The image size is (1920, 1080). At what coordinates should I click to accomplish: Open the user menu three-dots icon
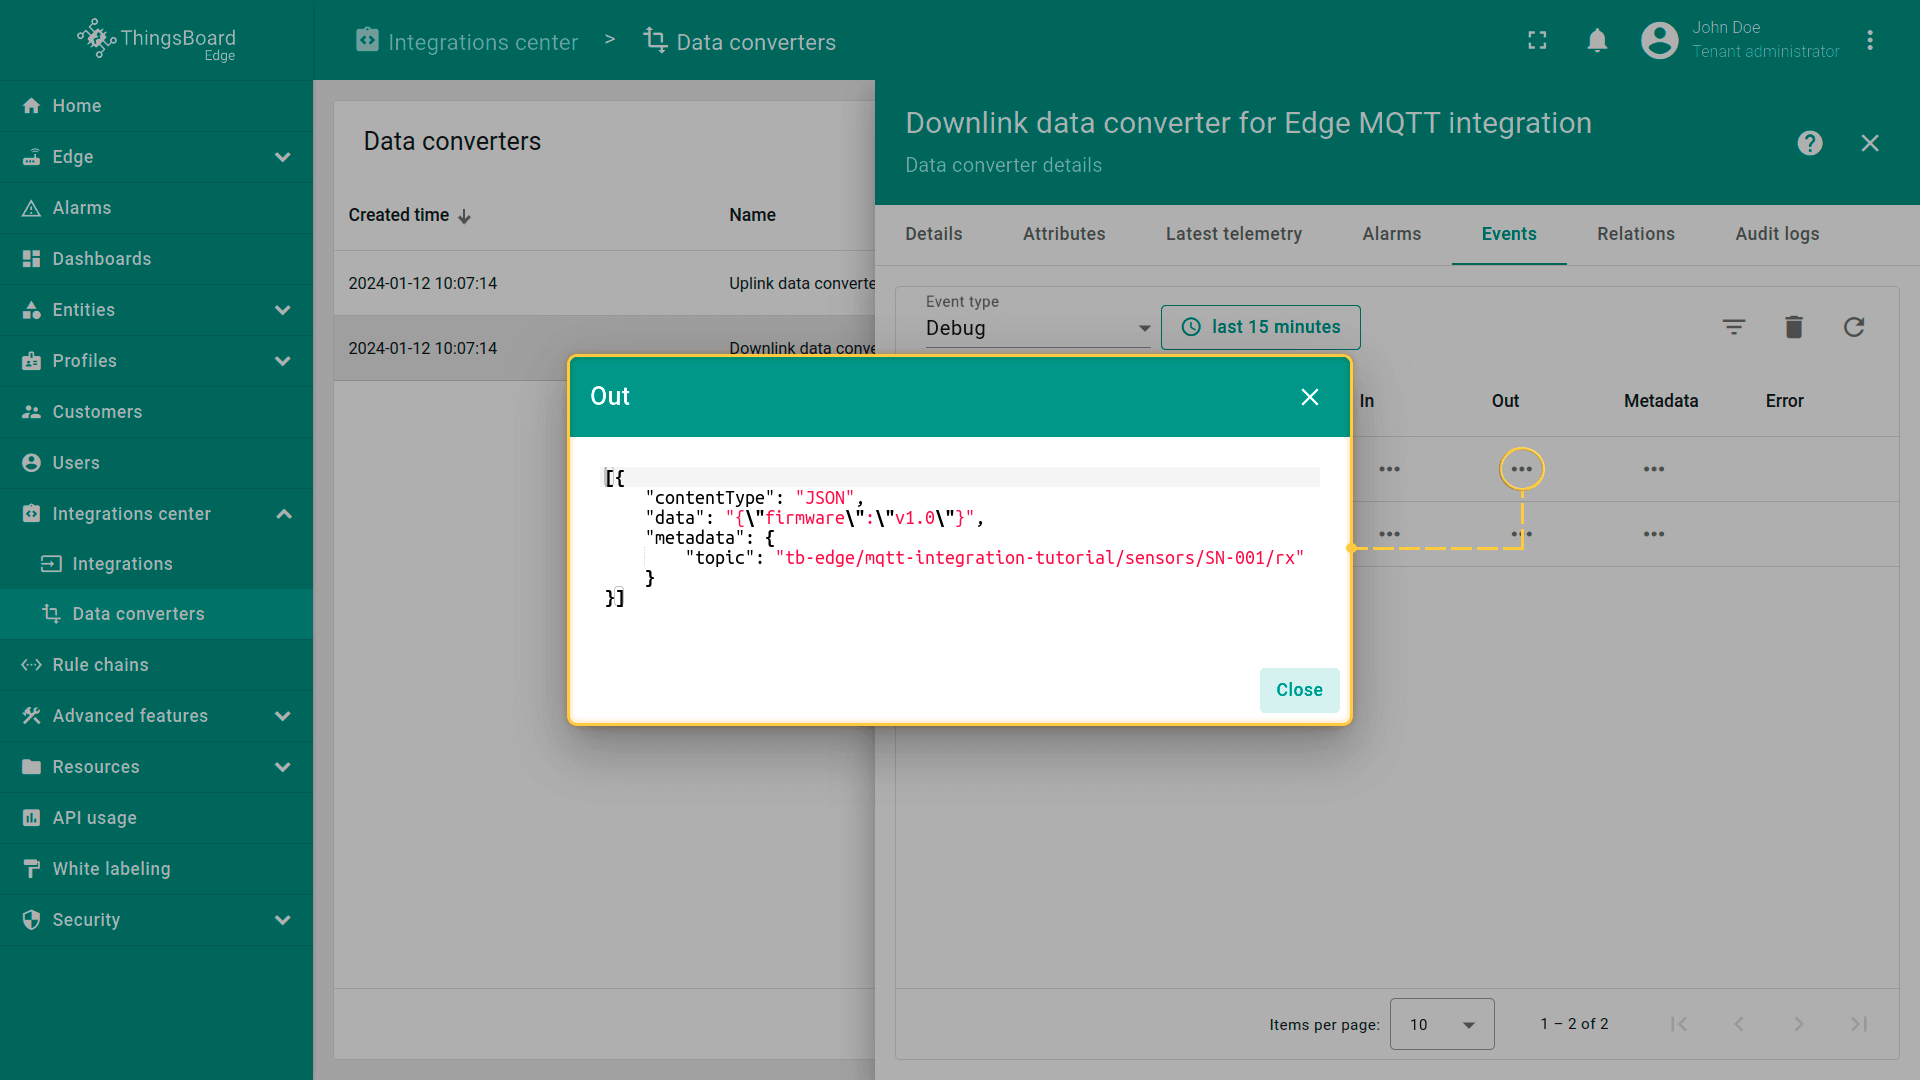(x=1869, y=41)
